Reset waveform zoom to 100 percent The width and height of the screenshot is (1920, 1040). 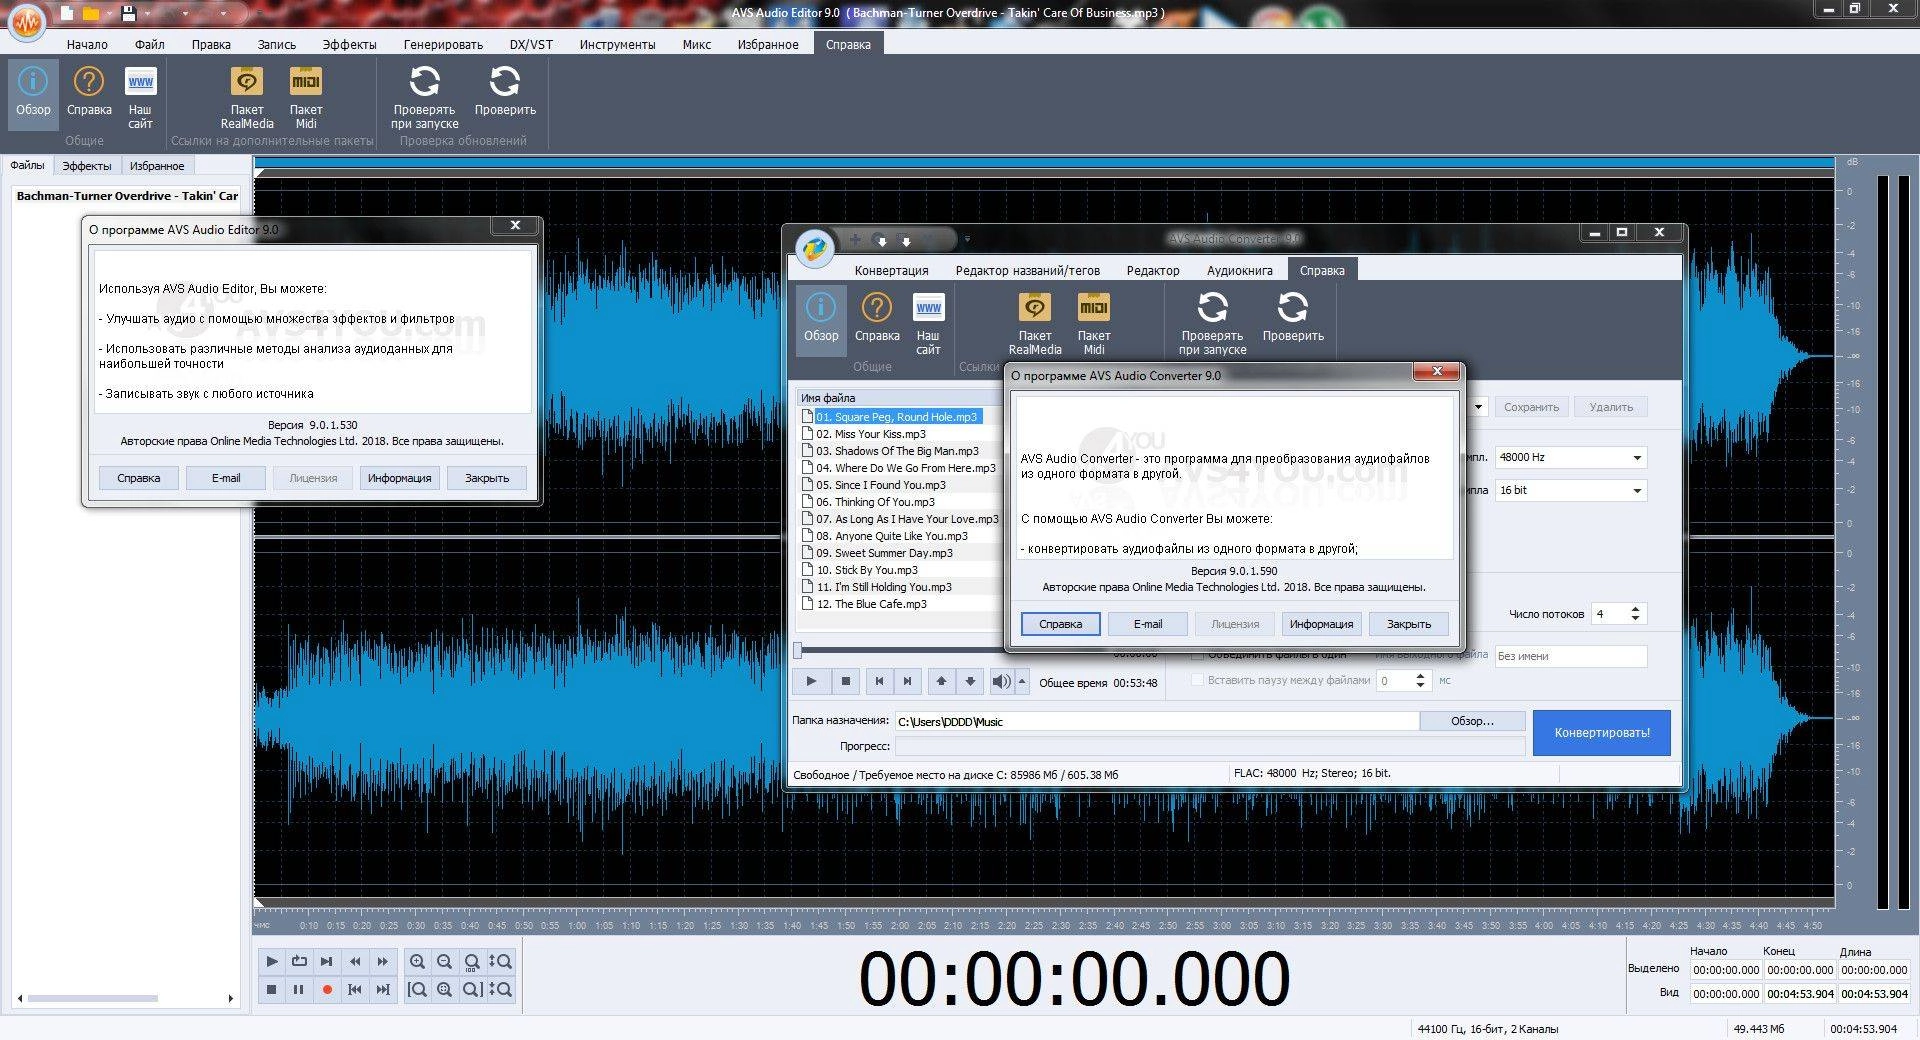pos(472,961)
